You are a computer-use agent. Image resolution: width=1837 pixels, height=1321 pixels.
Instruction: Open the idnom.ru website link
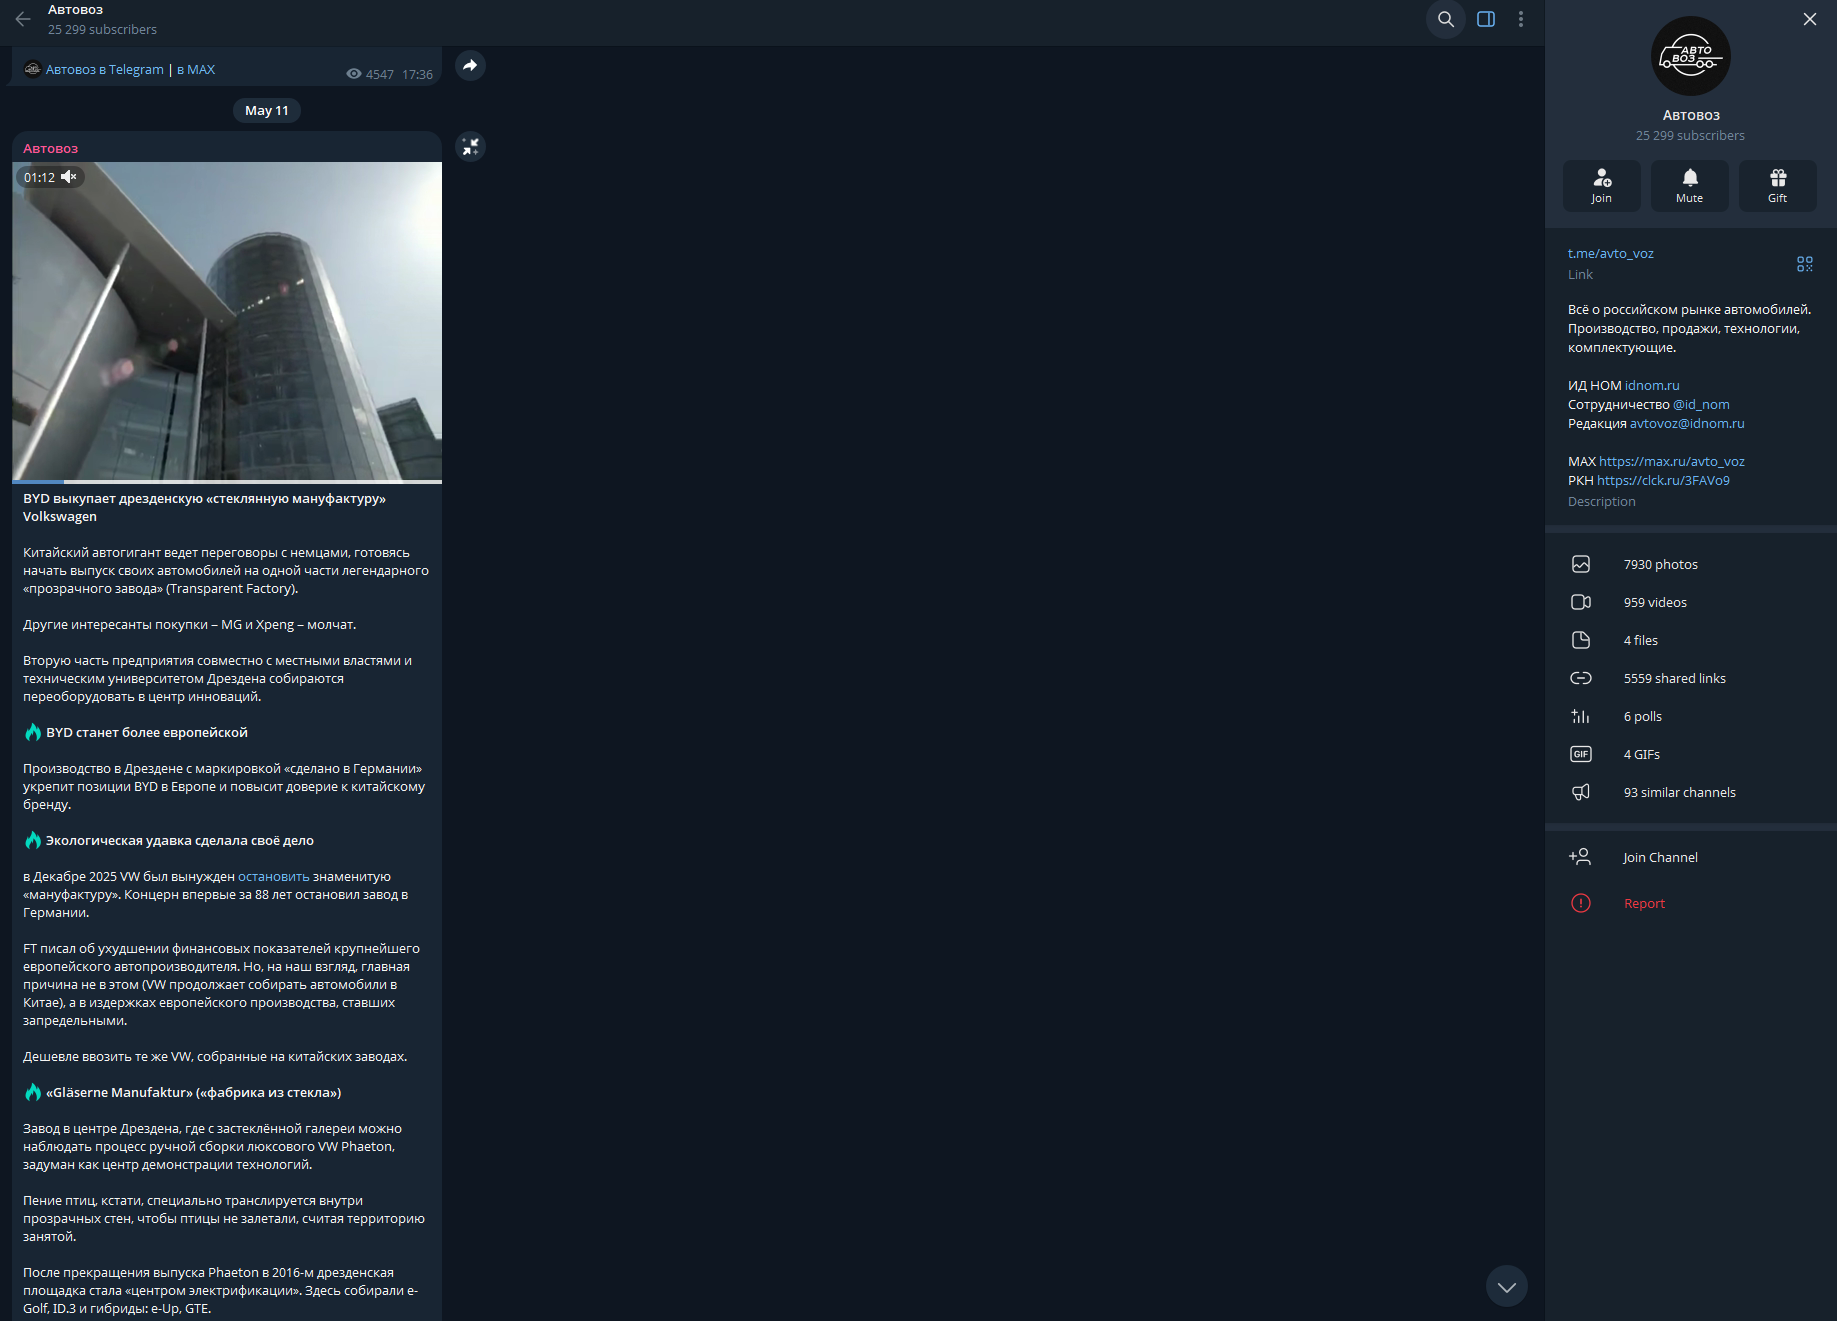pyautogui.click(x=1652, y=386)
